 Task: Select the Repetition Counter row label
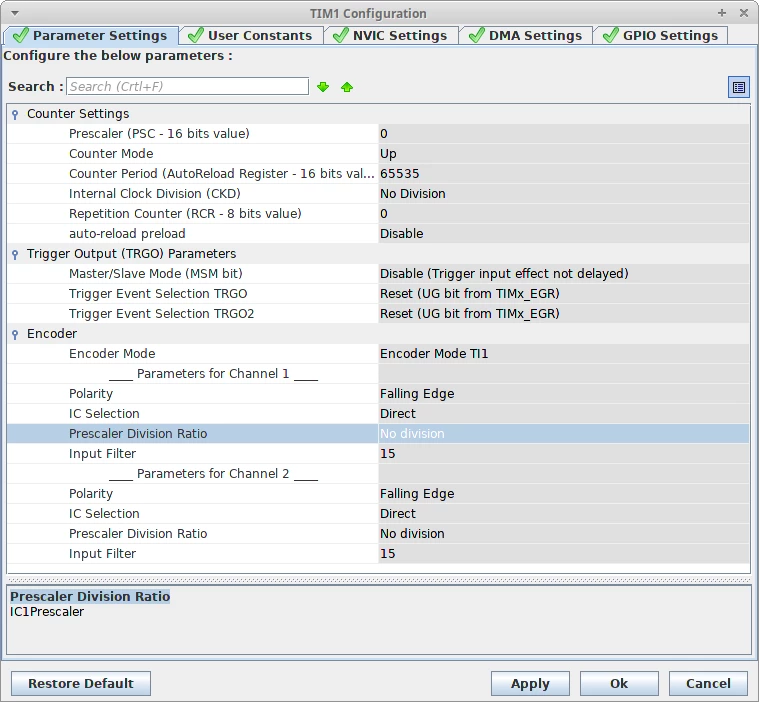(x=185, y=214)
